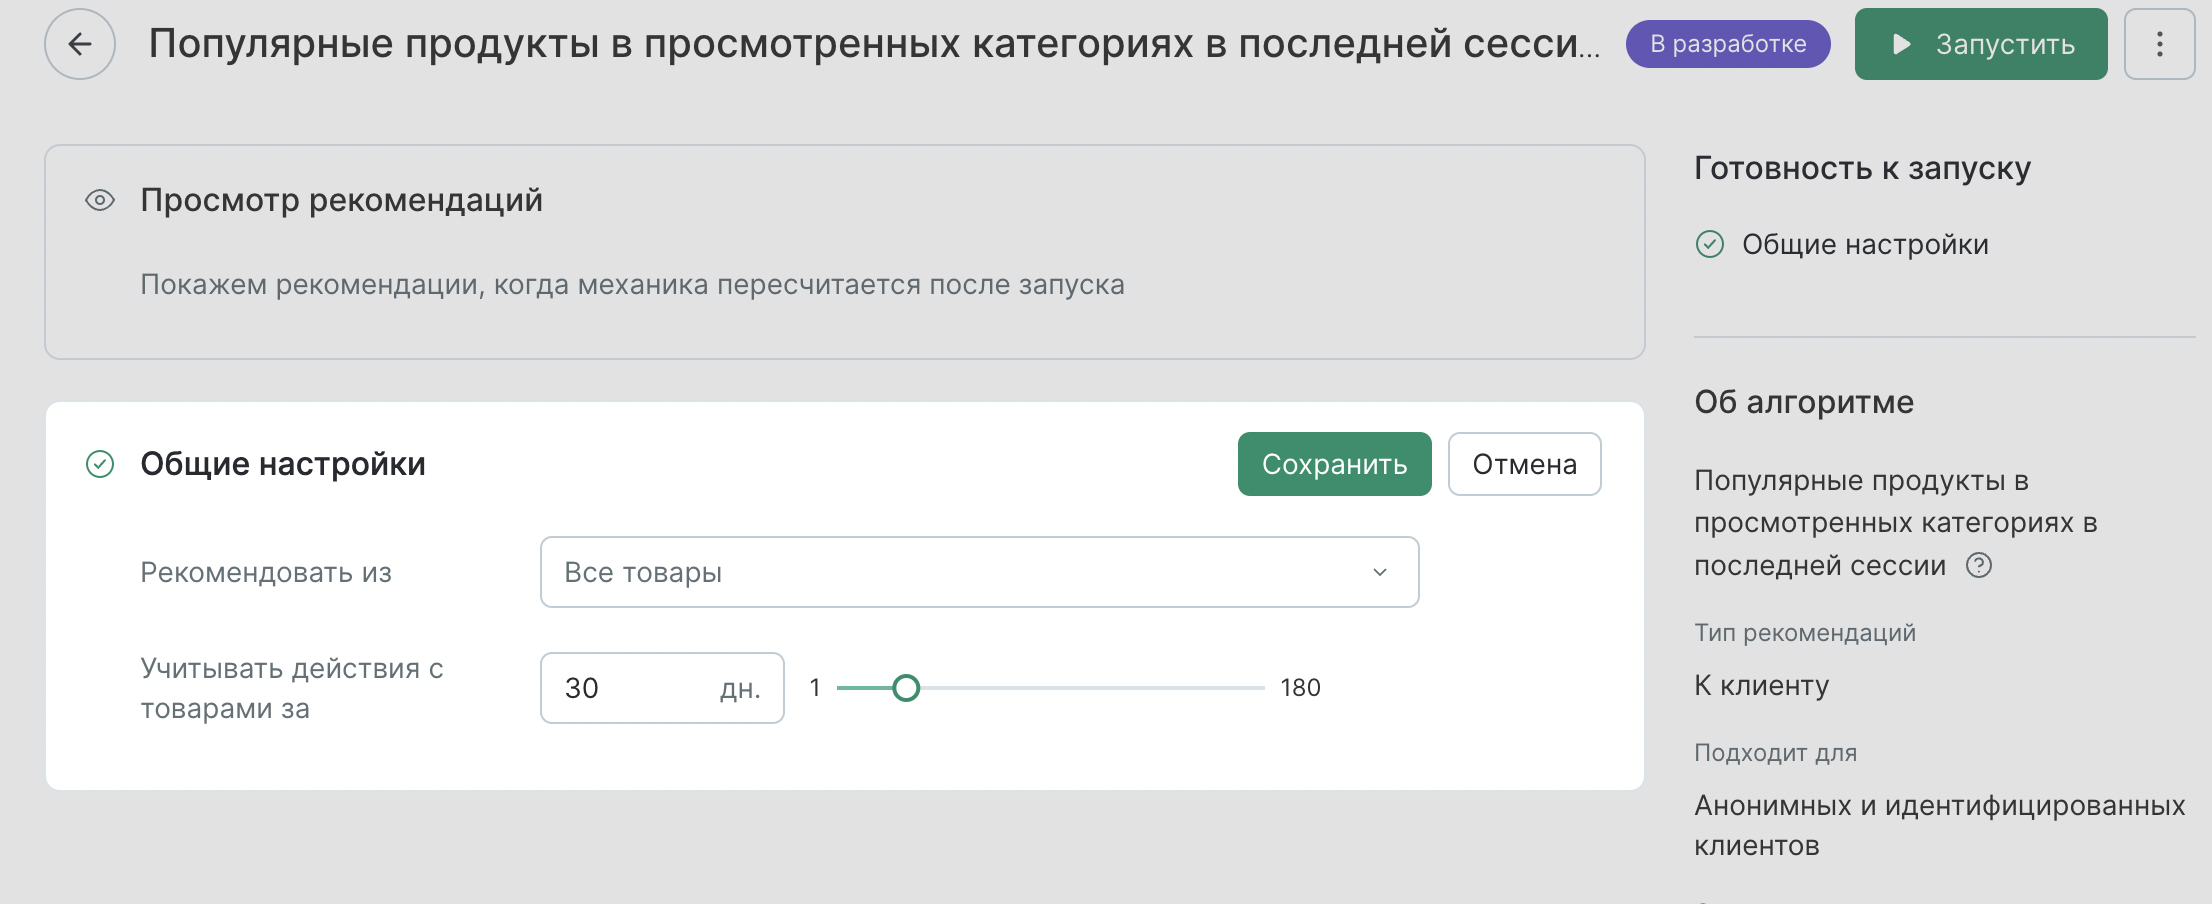Open the Все товары dropdown
Screen dimensions: 2212x904
(x=979, y=572)
